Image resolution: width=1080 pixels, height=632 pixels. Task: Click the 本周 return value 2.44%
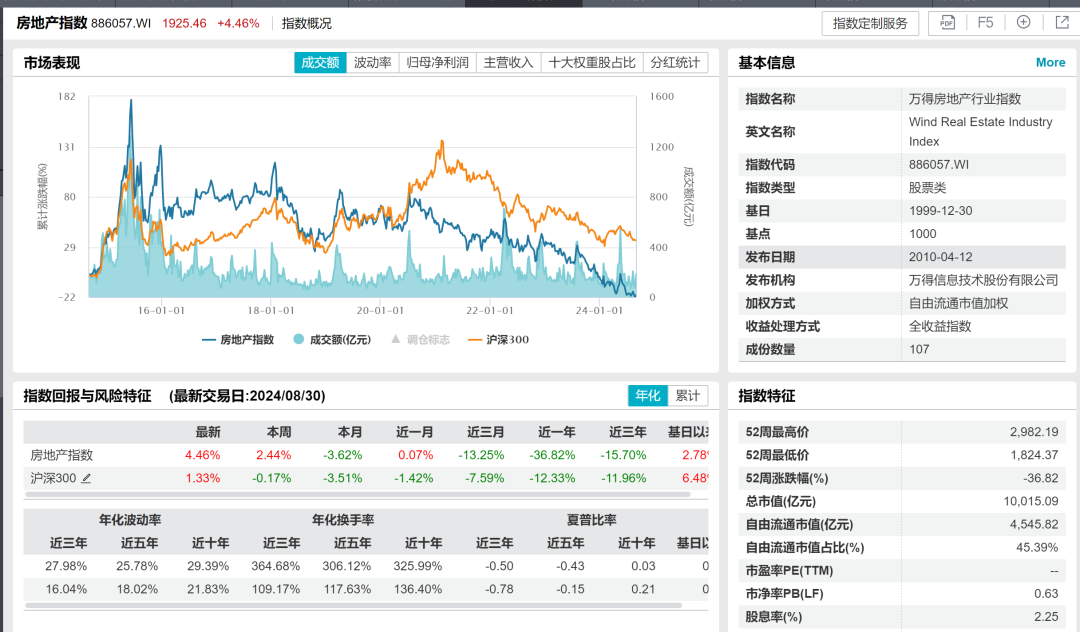[273, 455]
